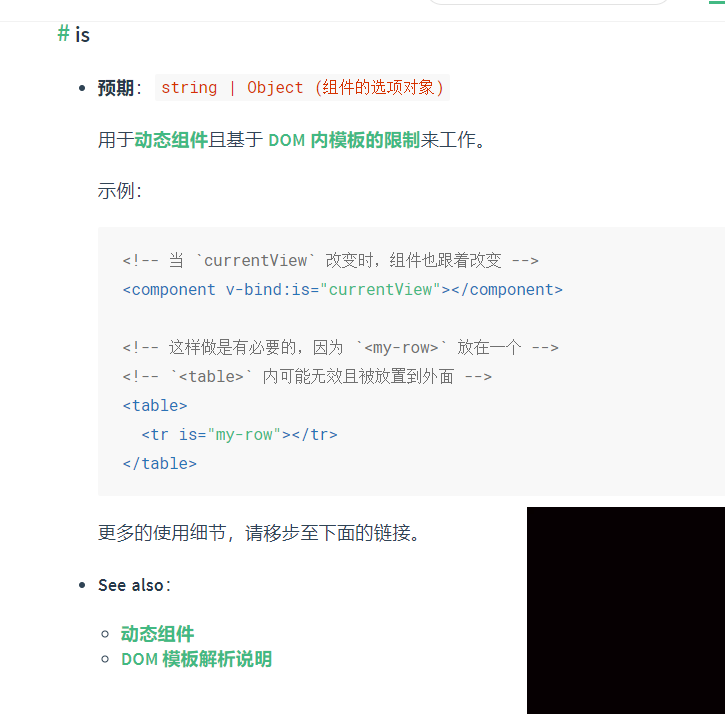This screenshot has height=714, width=725.
Task: Open the 动态组件 link in the description sentence
Action: (x=171, y=140)
